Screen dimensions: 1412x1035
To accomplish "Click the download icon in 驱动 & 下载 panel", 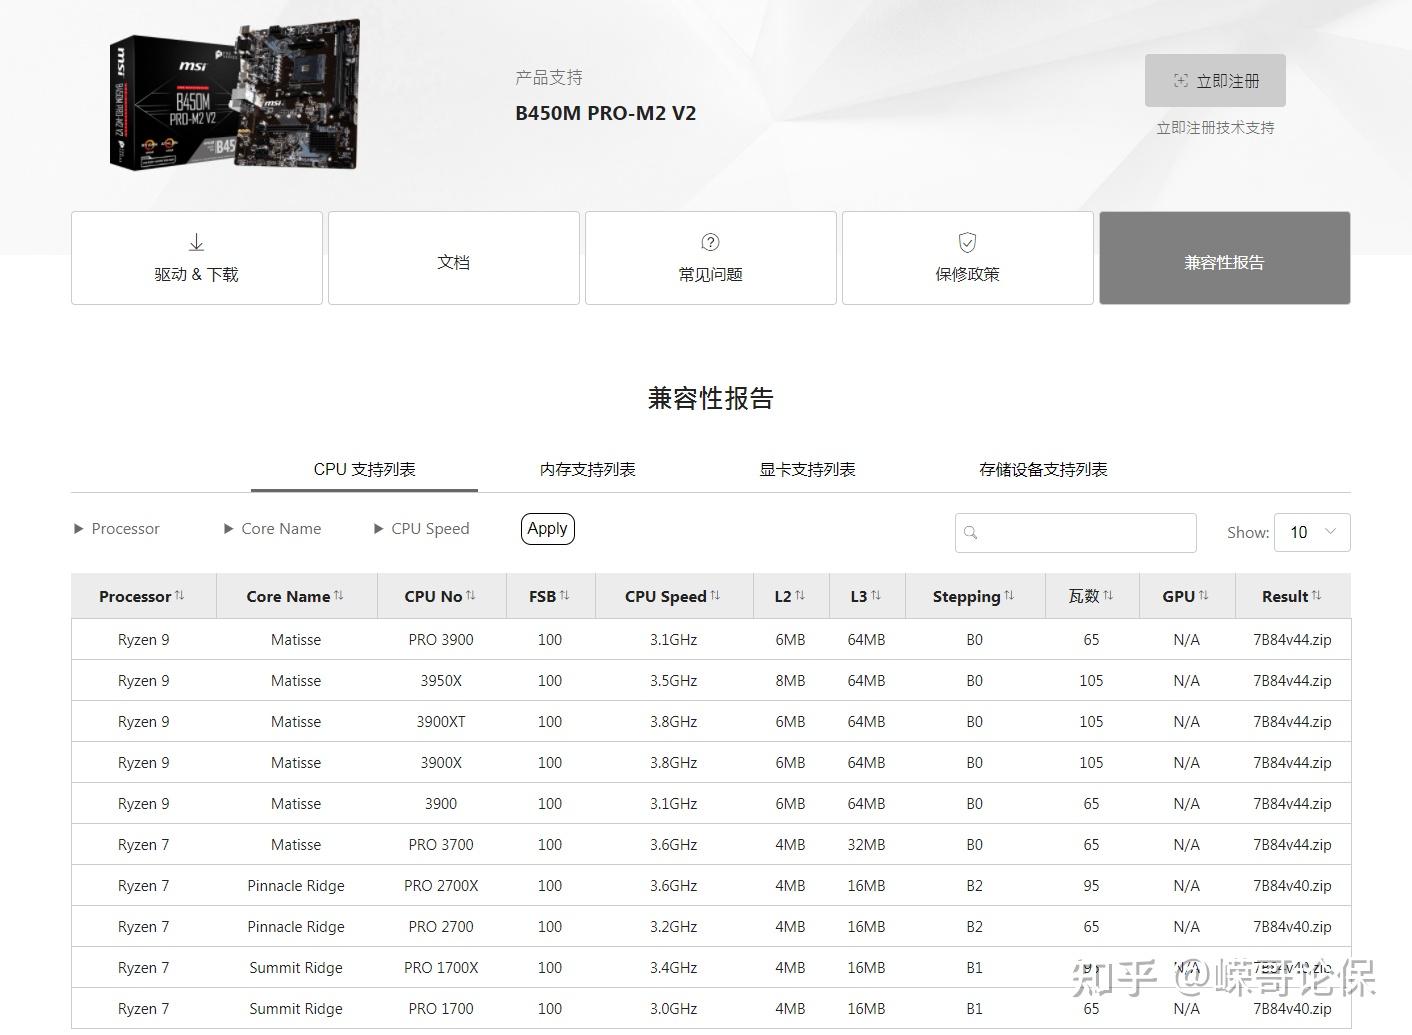I will click(x=196, y=241).
